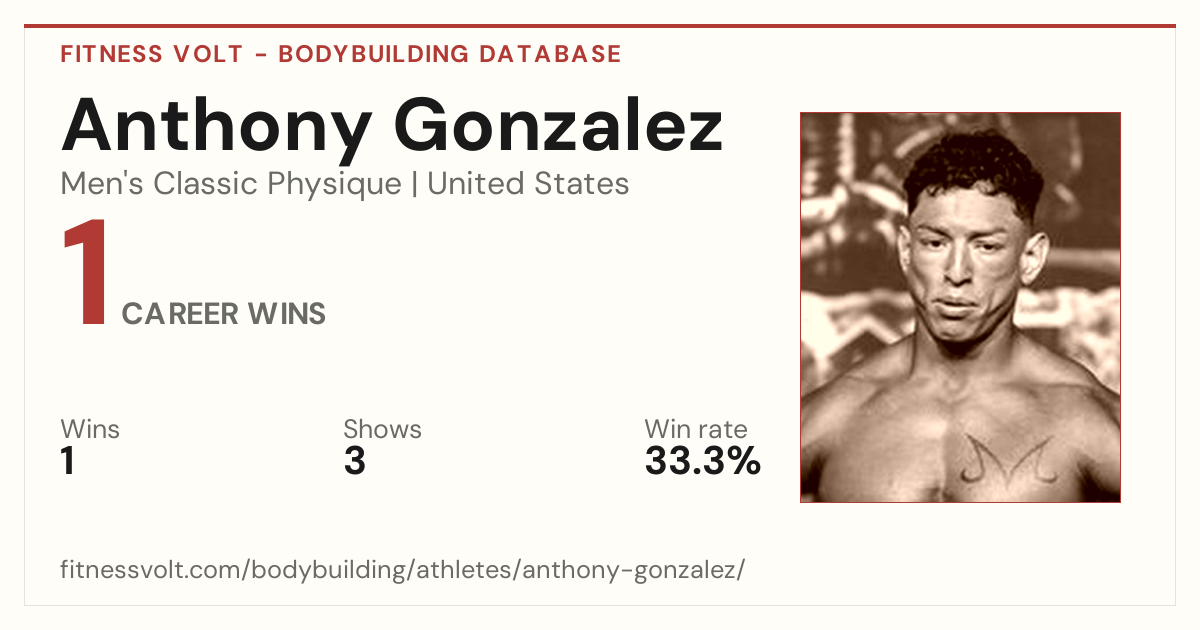The width and height of the screenshot is (1200, 630).
Task: Select the CAREER WINS label
Action: click(x=224, y=314)
